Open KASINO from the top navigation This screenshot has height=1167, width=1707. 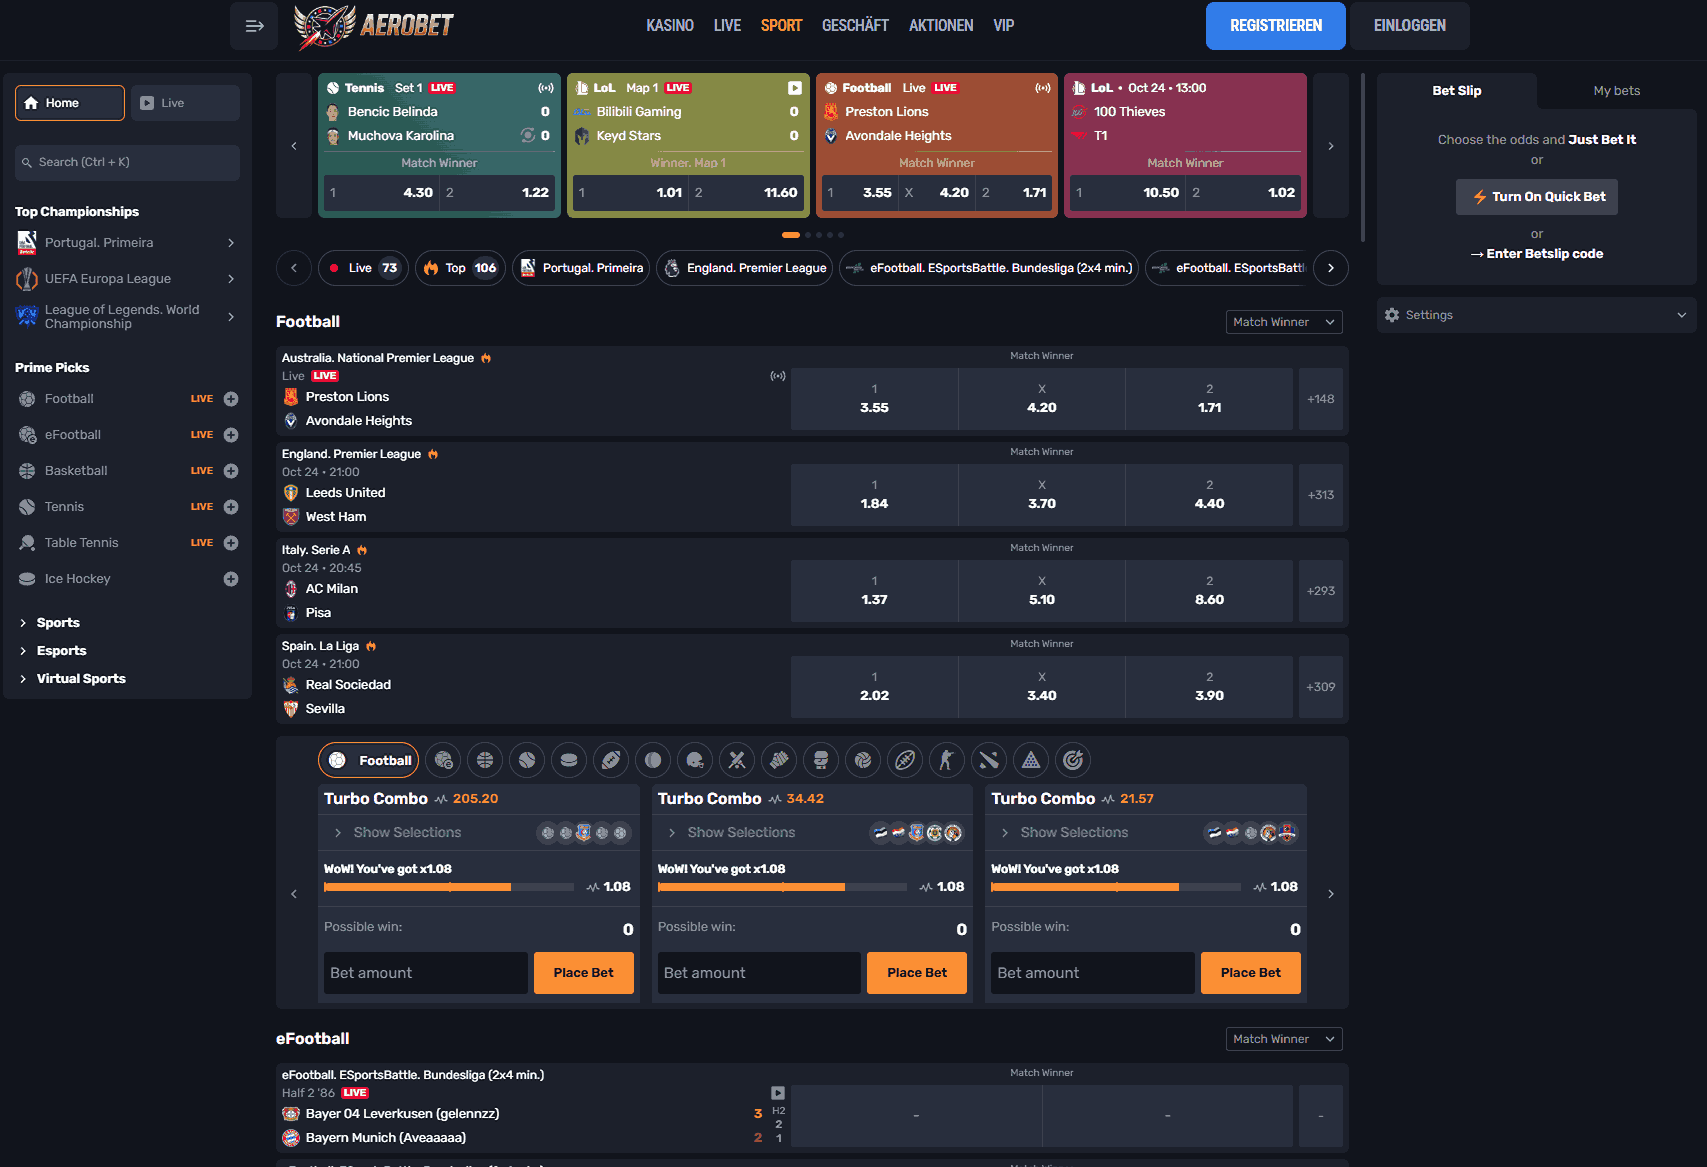[x=669, y=26]
